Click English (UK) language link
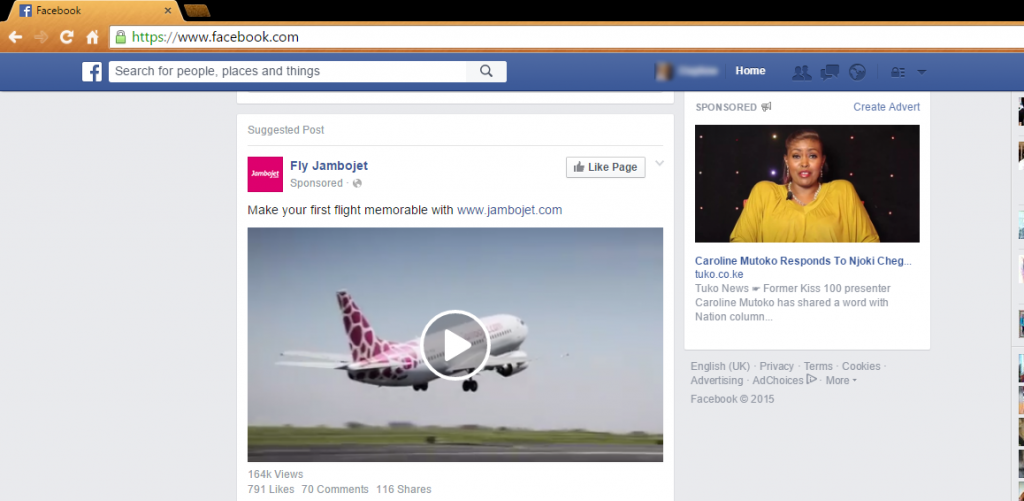Screen dimensions: 1024x501 tap(720, 366)
